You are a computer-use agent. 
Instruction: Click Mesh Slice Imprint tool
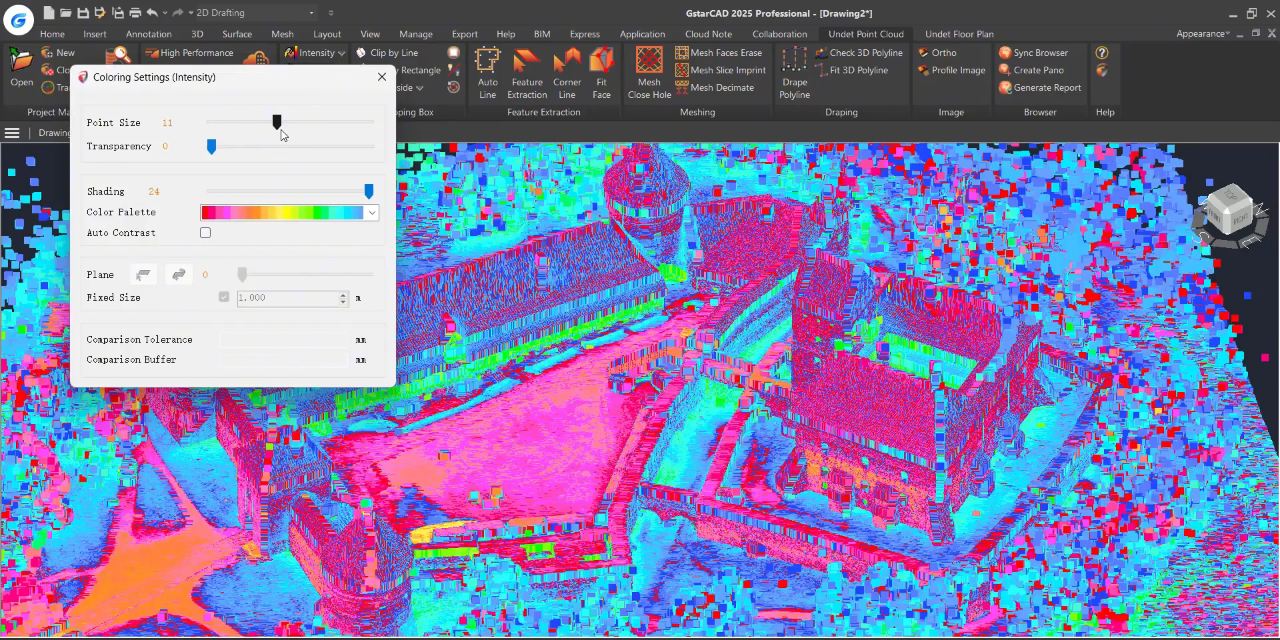coord(721,70)
